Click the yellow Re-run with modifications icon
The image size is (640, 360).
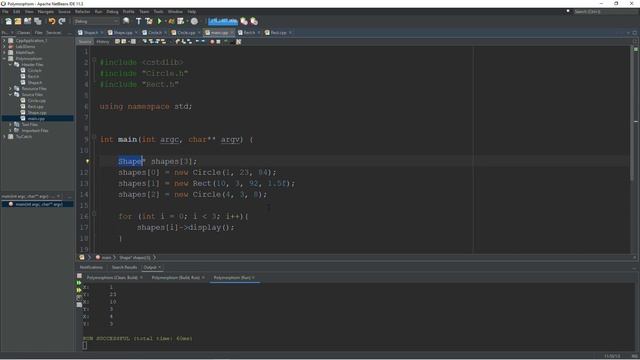coord(79,290)
